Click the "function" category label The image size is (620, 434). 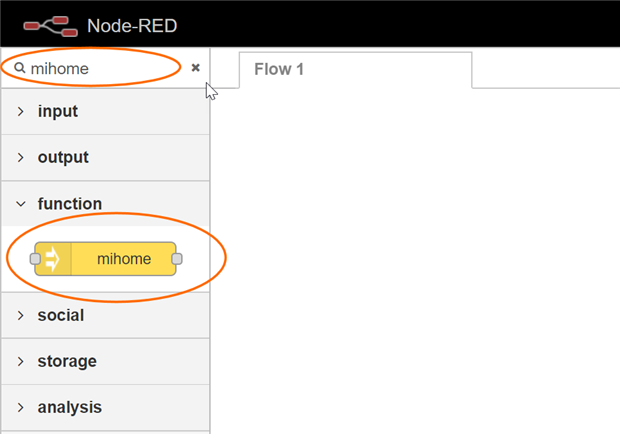(70, 203)
